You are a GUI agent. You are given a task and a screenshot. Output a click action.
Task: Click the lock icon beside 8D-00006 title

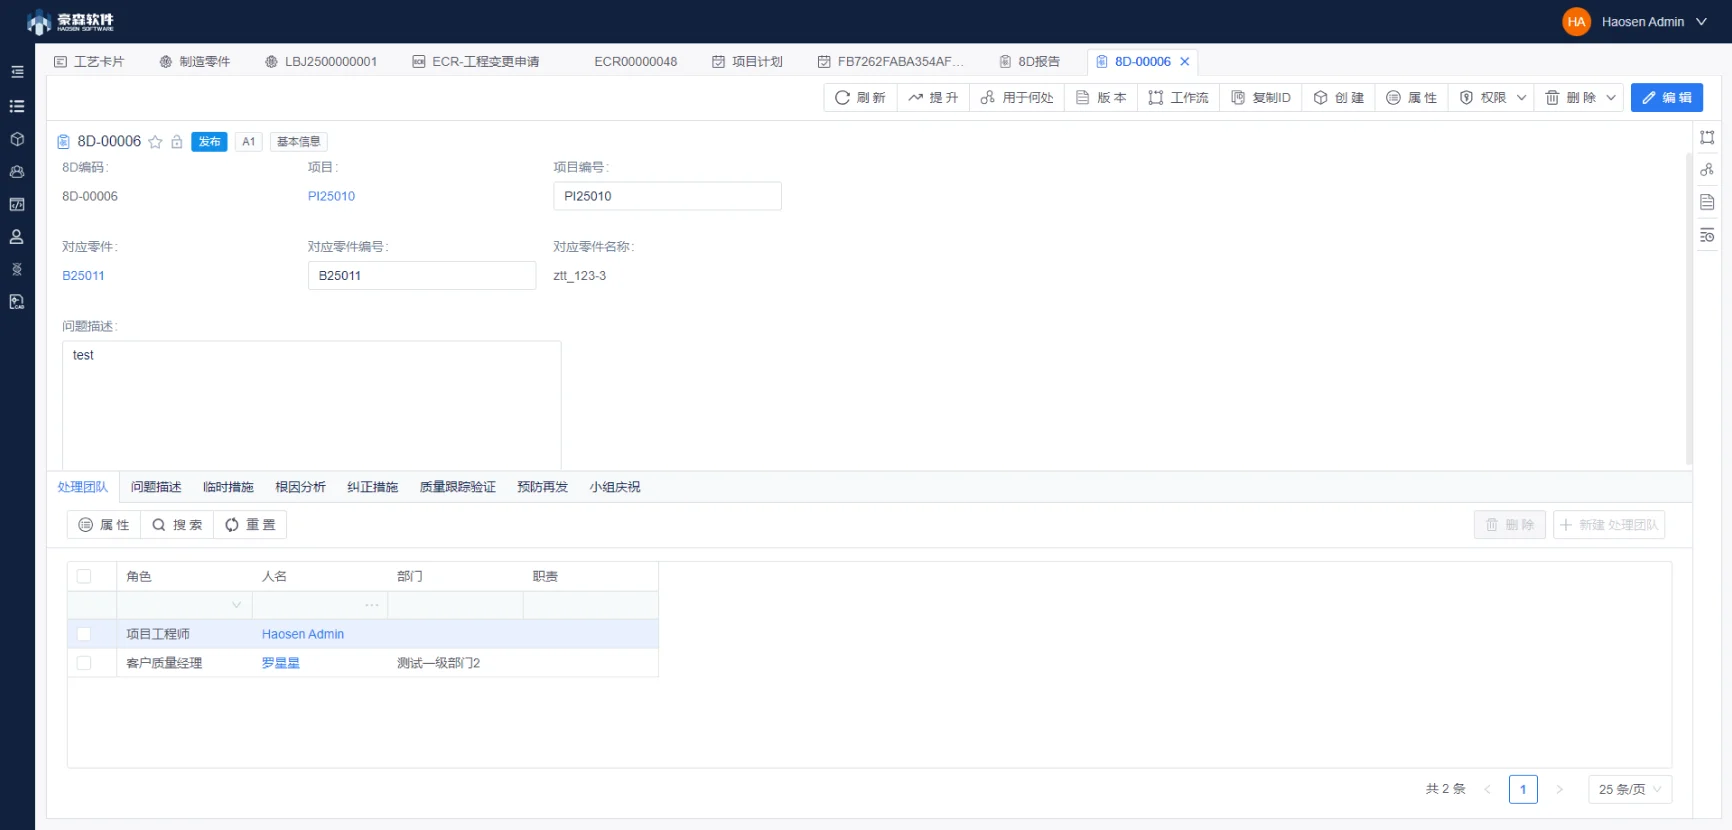(177, 142)
